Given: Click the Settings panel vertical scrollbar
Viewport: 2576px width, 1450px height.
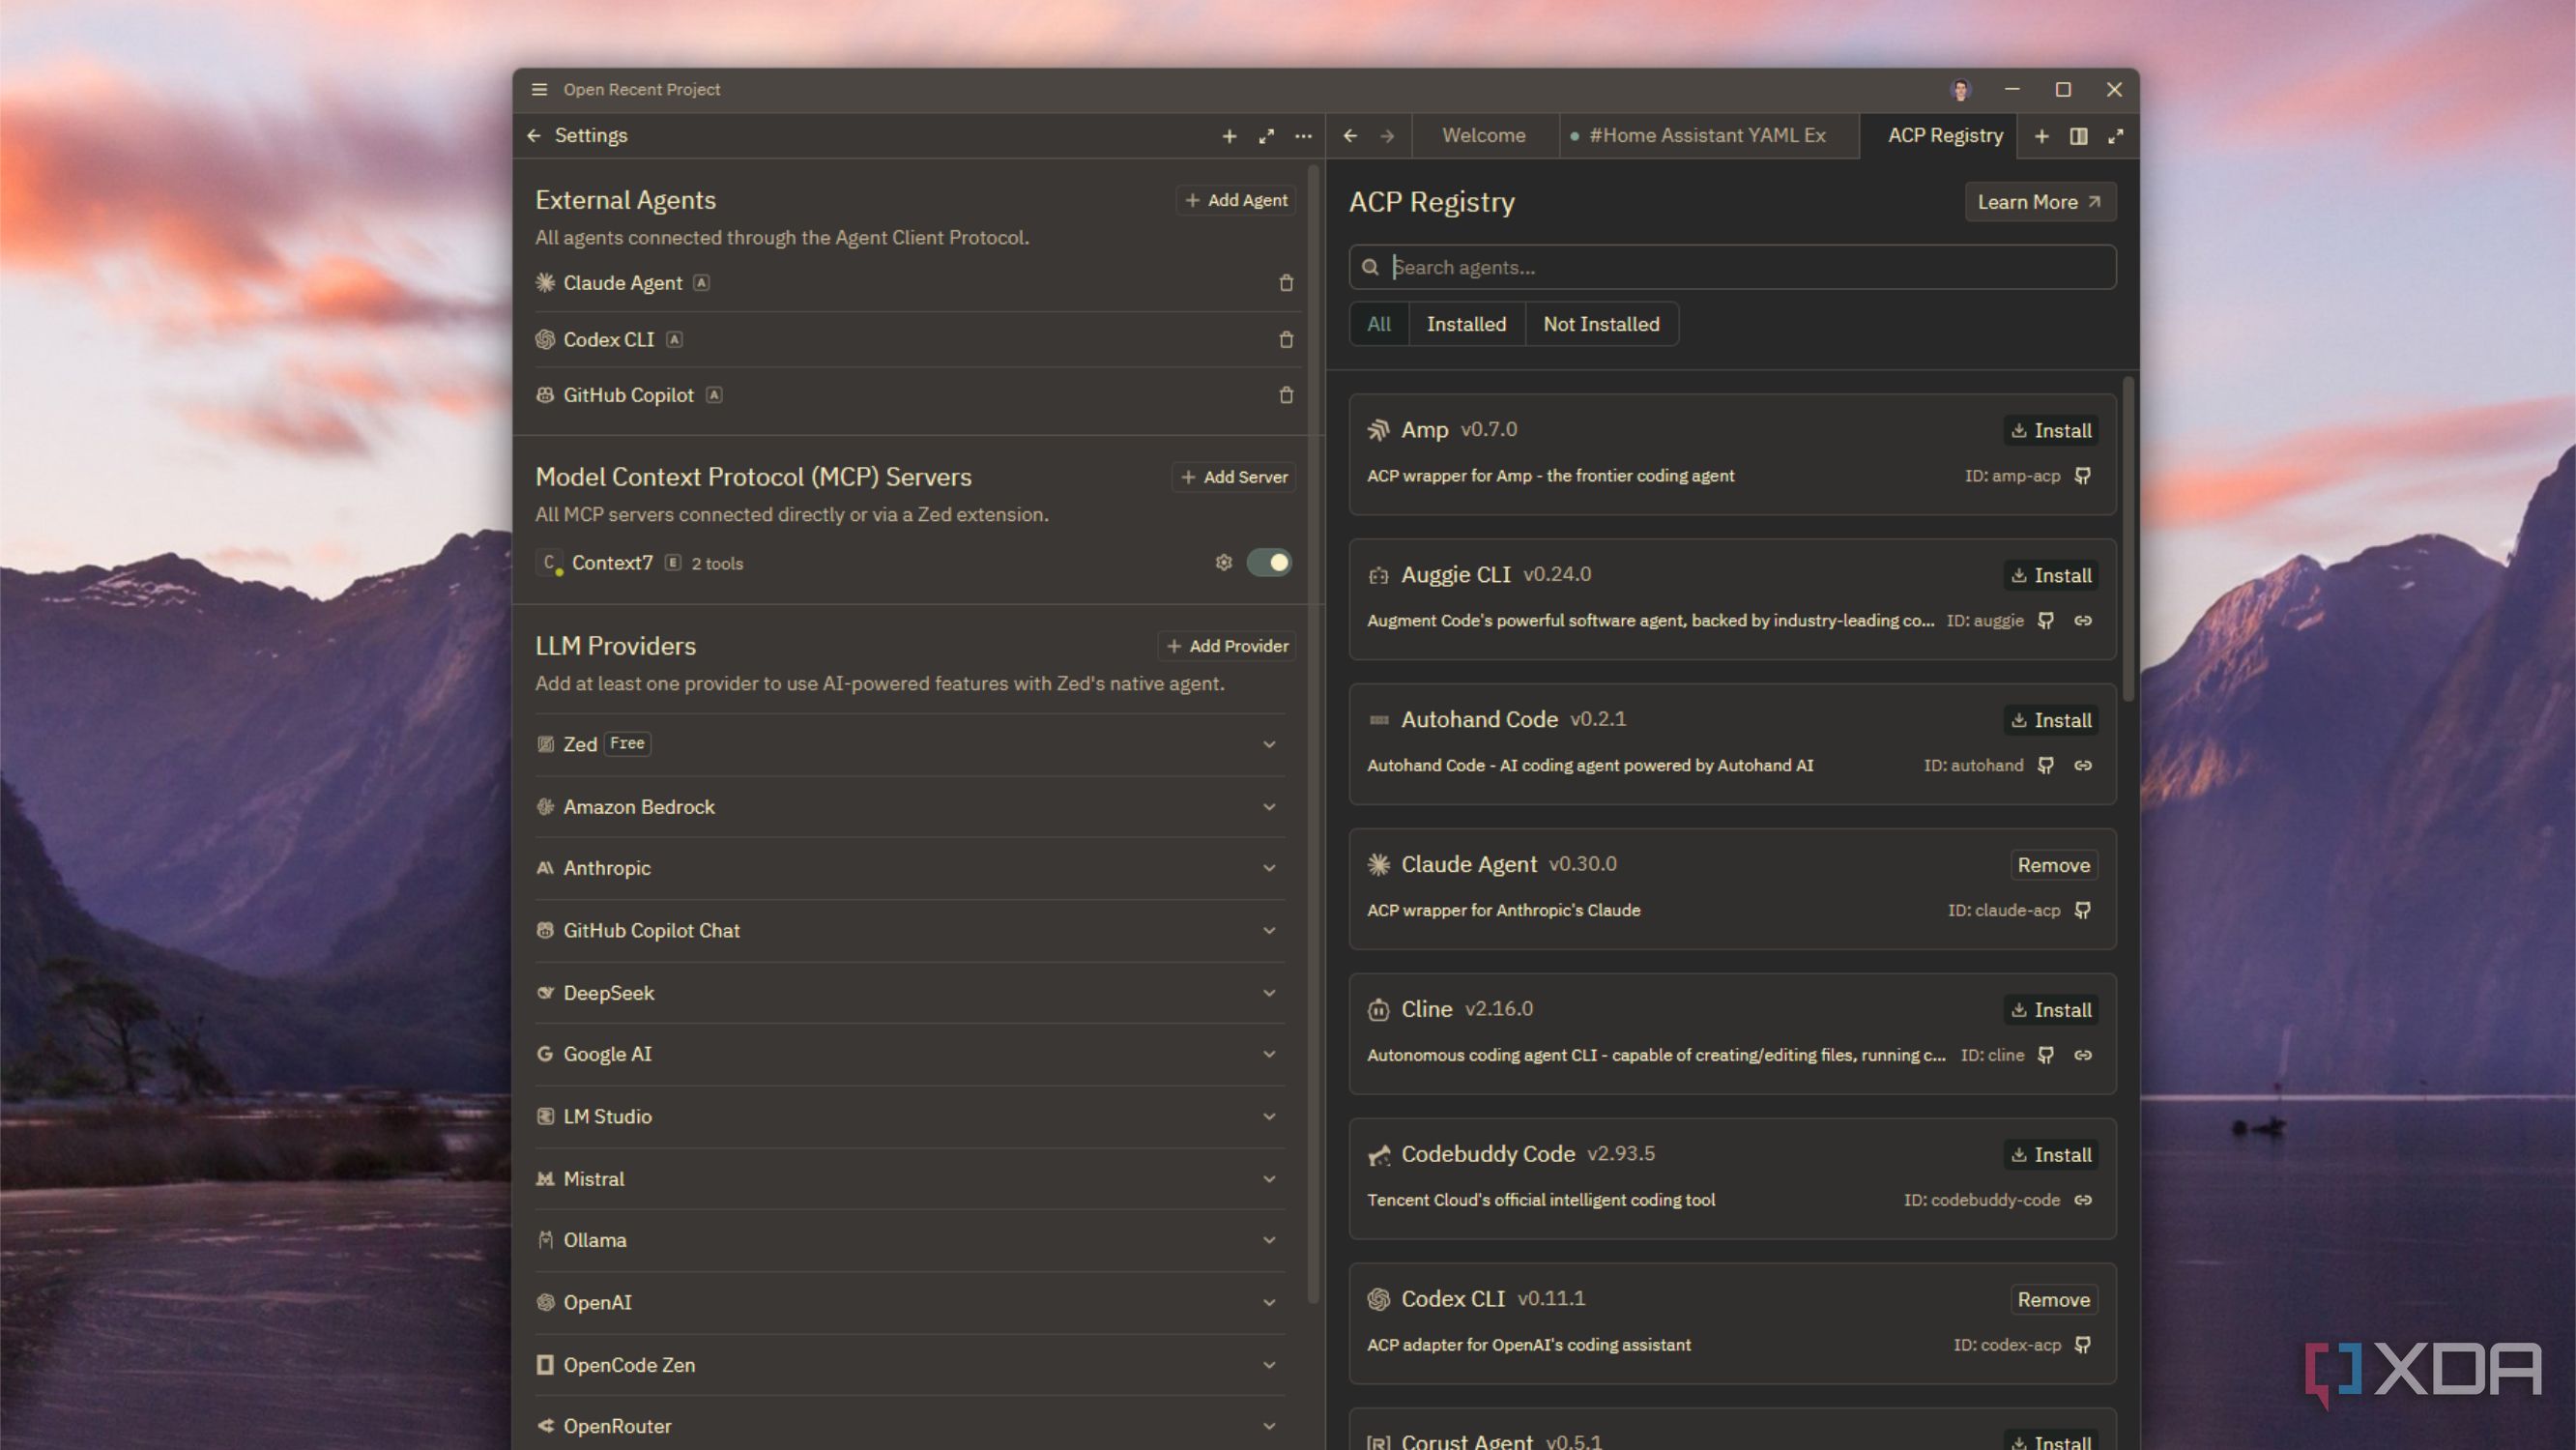Looking at the screenshot, I should pyautogui.click(x=1313, y=735).
